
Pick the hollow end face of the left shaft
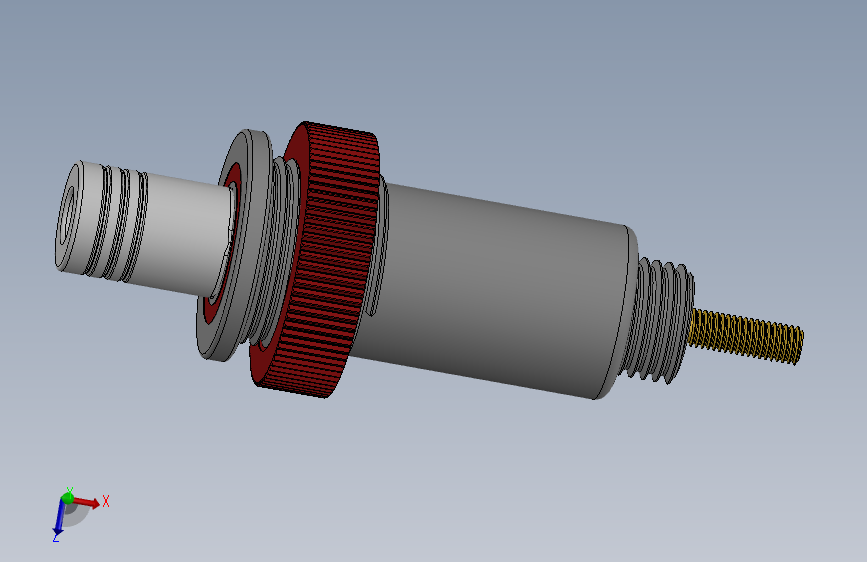[x=69, y=215]
